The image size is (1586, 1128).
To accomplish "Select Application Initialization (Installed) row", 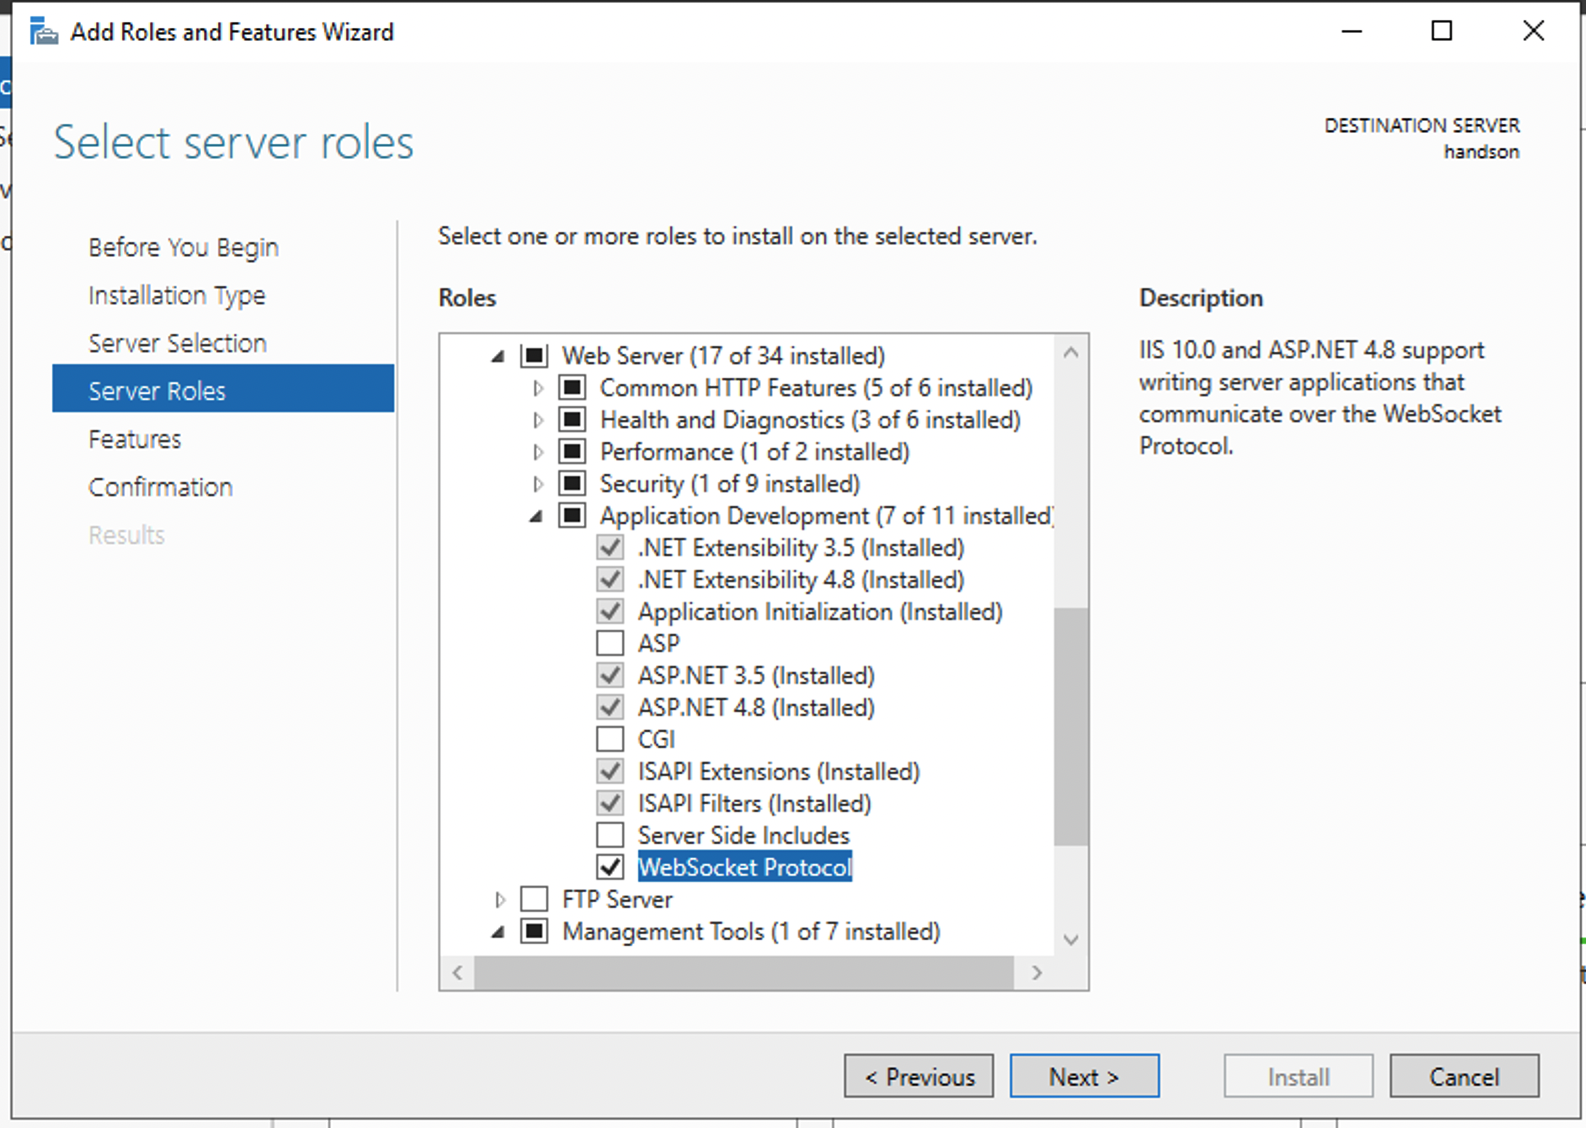I will tap(820, 611).
